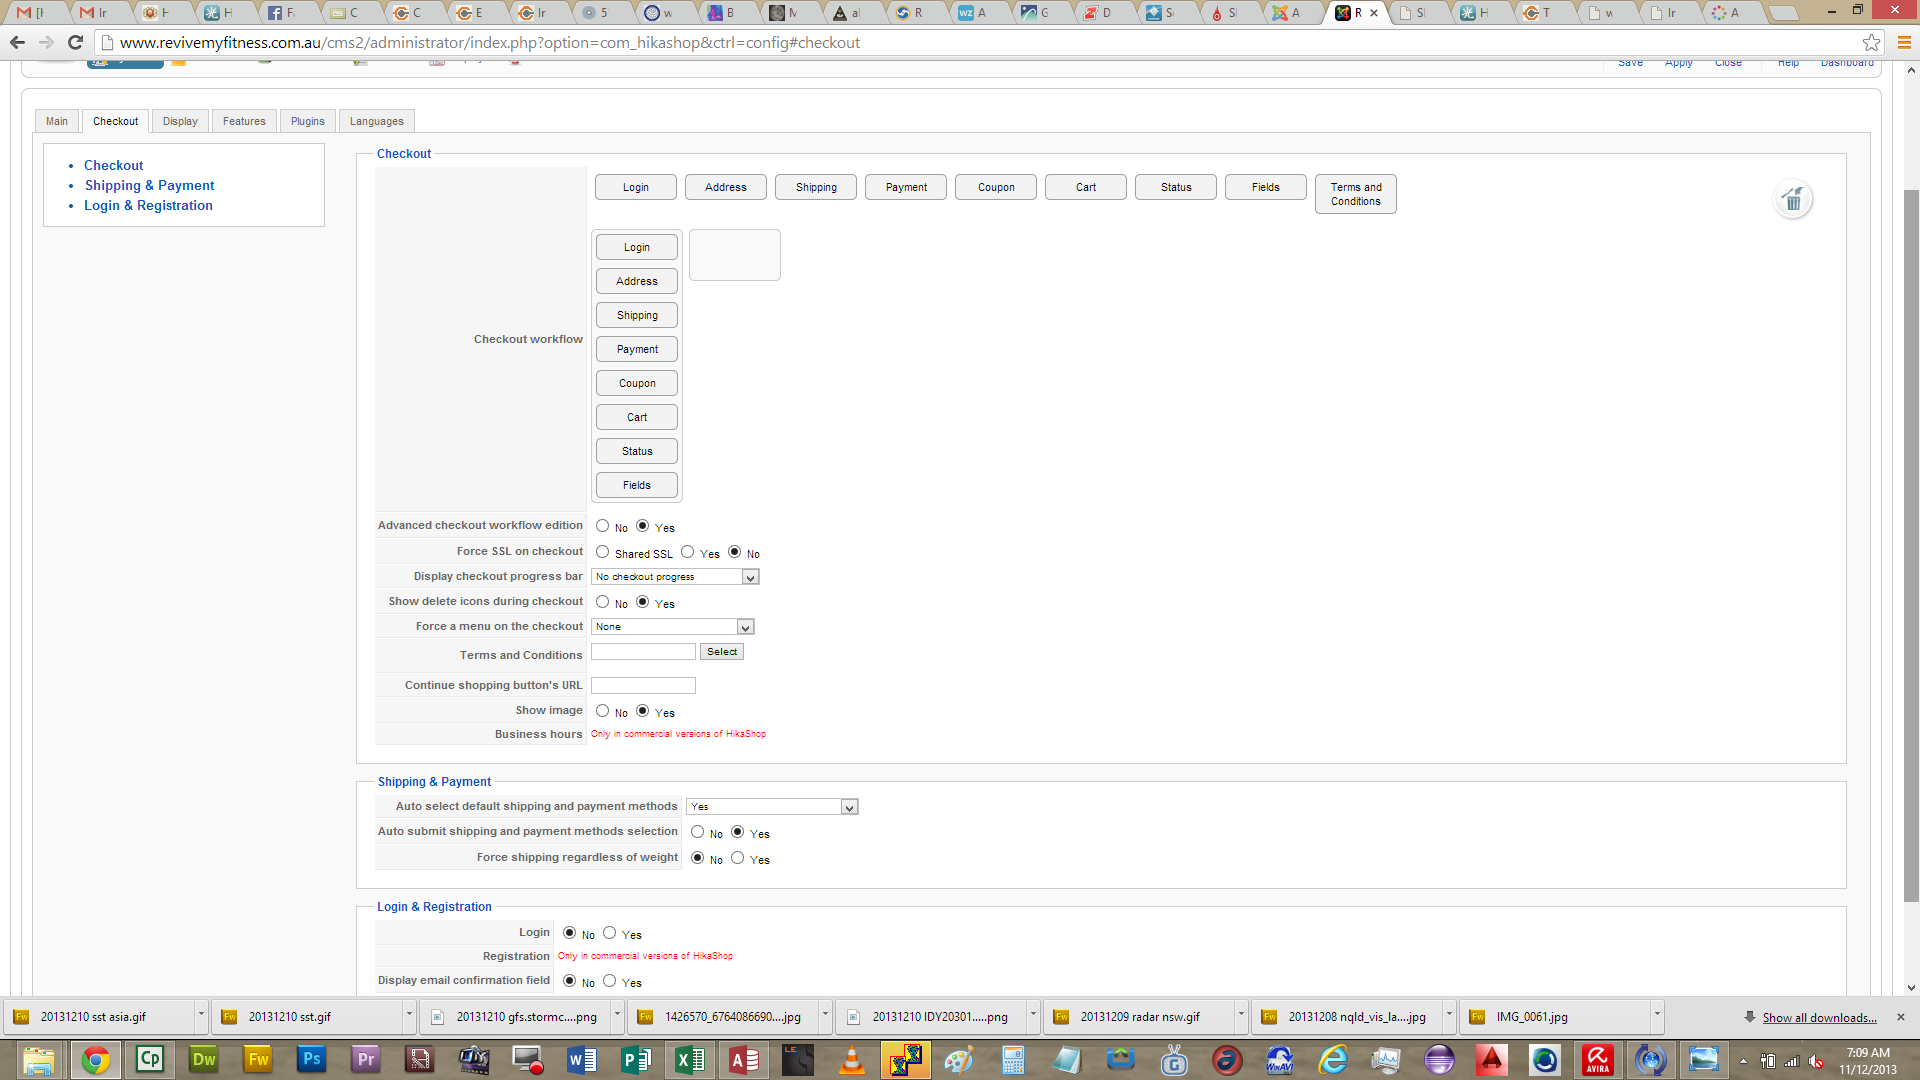Close the downloads bar
The image size is (1920, 1080).
click(x=1901, y=1017)
